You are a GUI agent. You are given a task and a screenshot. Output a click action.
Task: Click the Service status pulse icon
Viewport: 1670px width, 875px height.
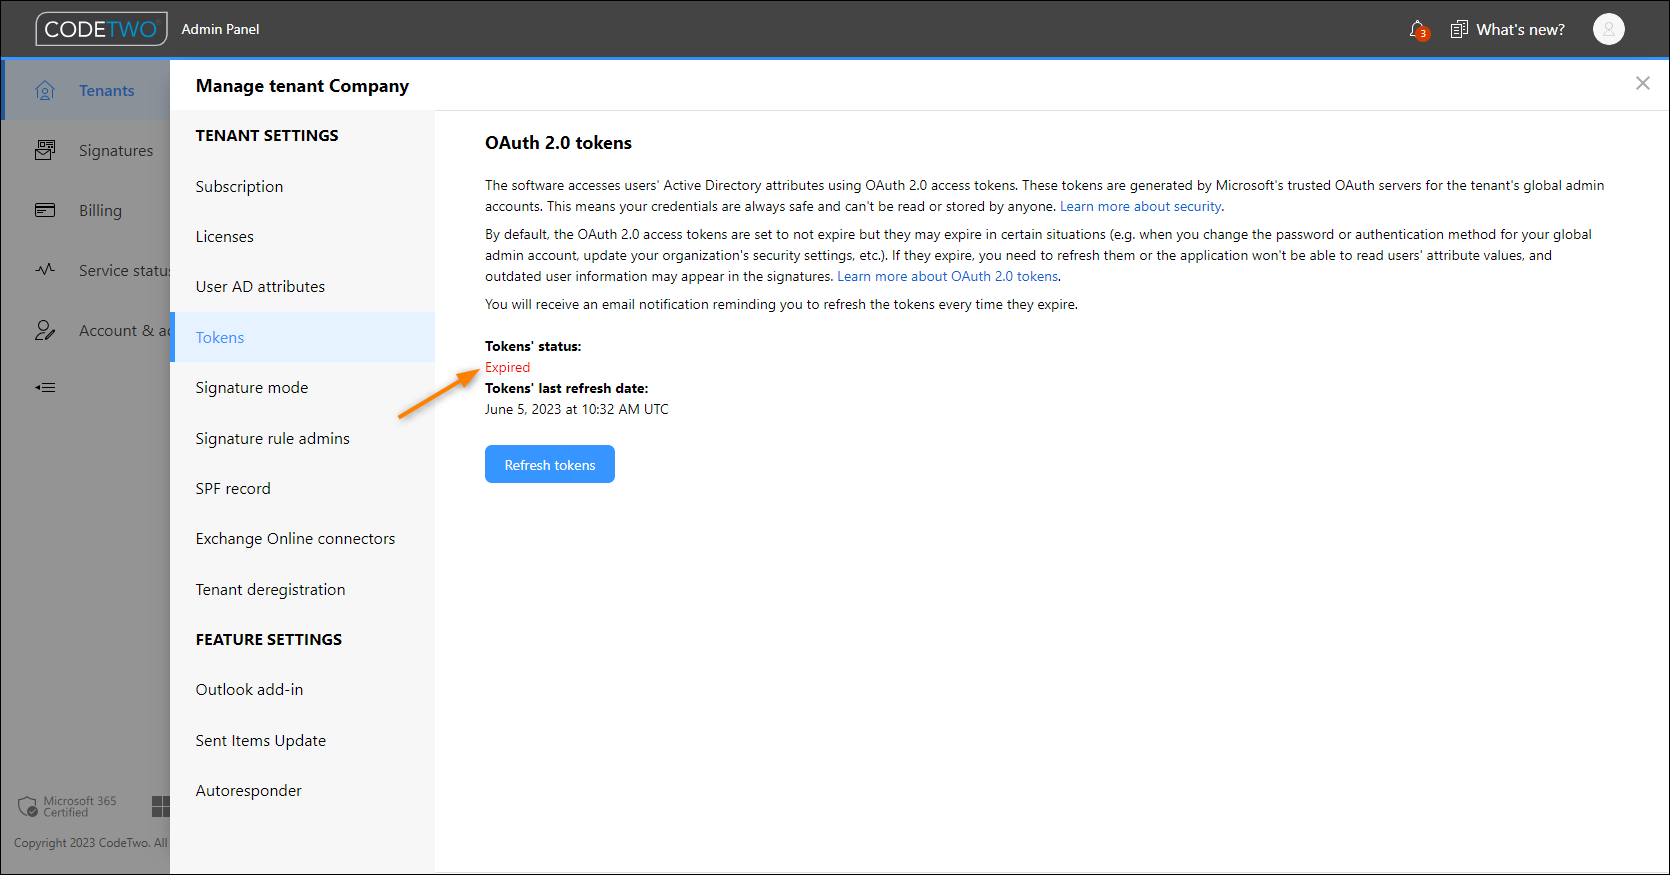pos(45,270)
